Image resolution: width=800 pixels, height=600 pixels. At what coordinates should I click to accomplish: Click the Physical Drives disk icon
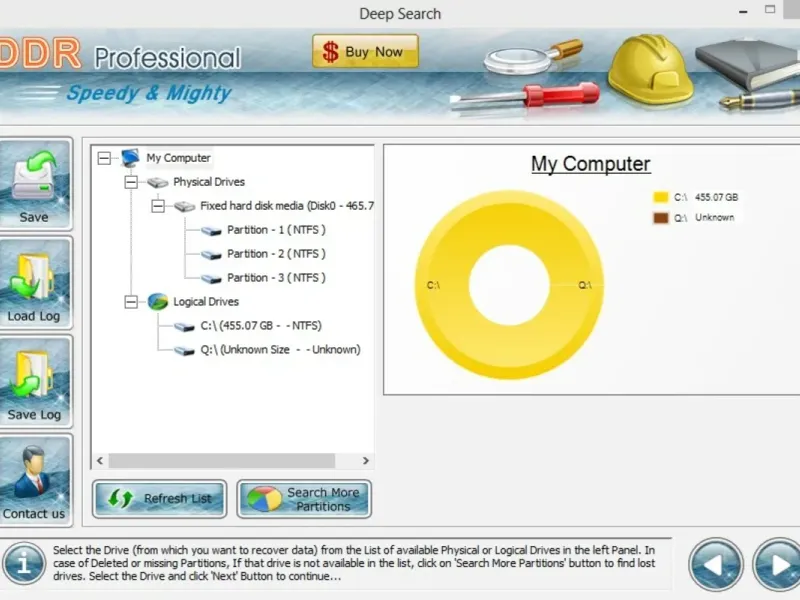[x=158, y=183]
